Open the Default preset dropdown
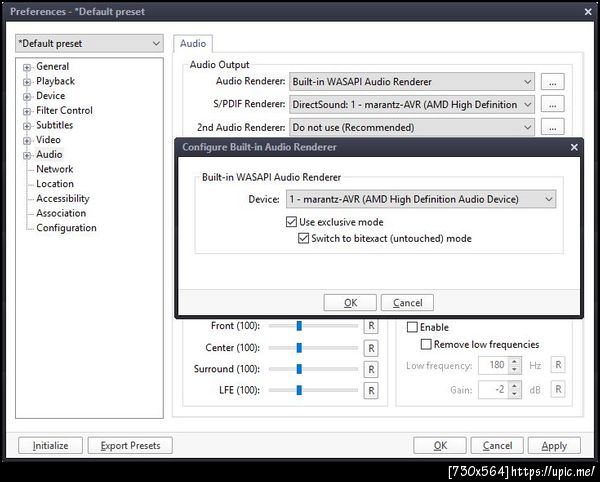This screenshot has height=482, width=600. tap(89, 44)
